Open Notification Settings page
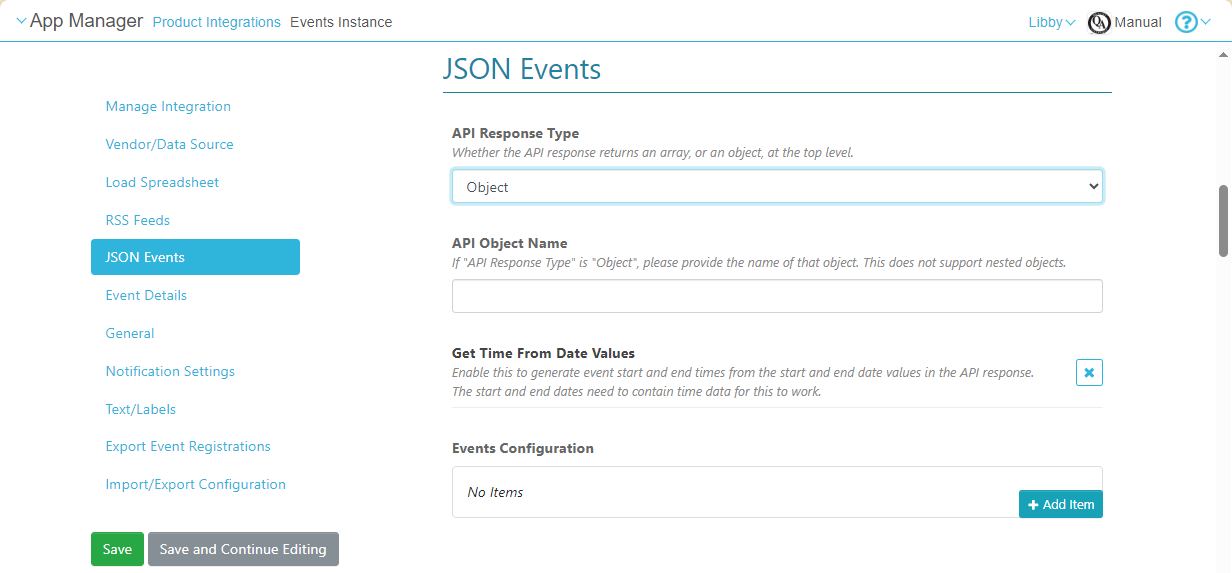The image size is (1232, 573). point(170,371)
